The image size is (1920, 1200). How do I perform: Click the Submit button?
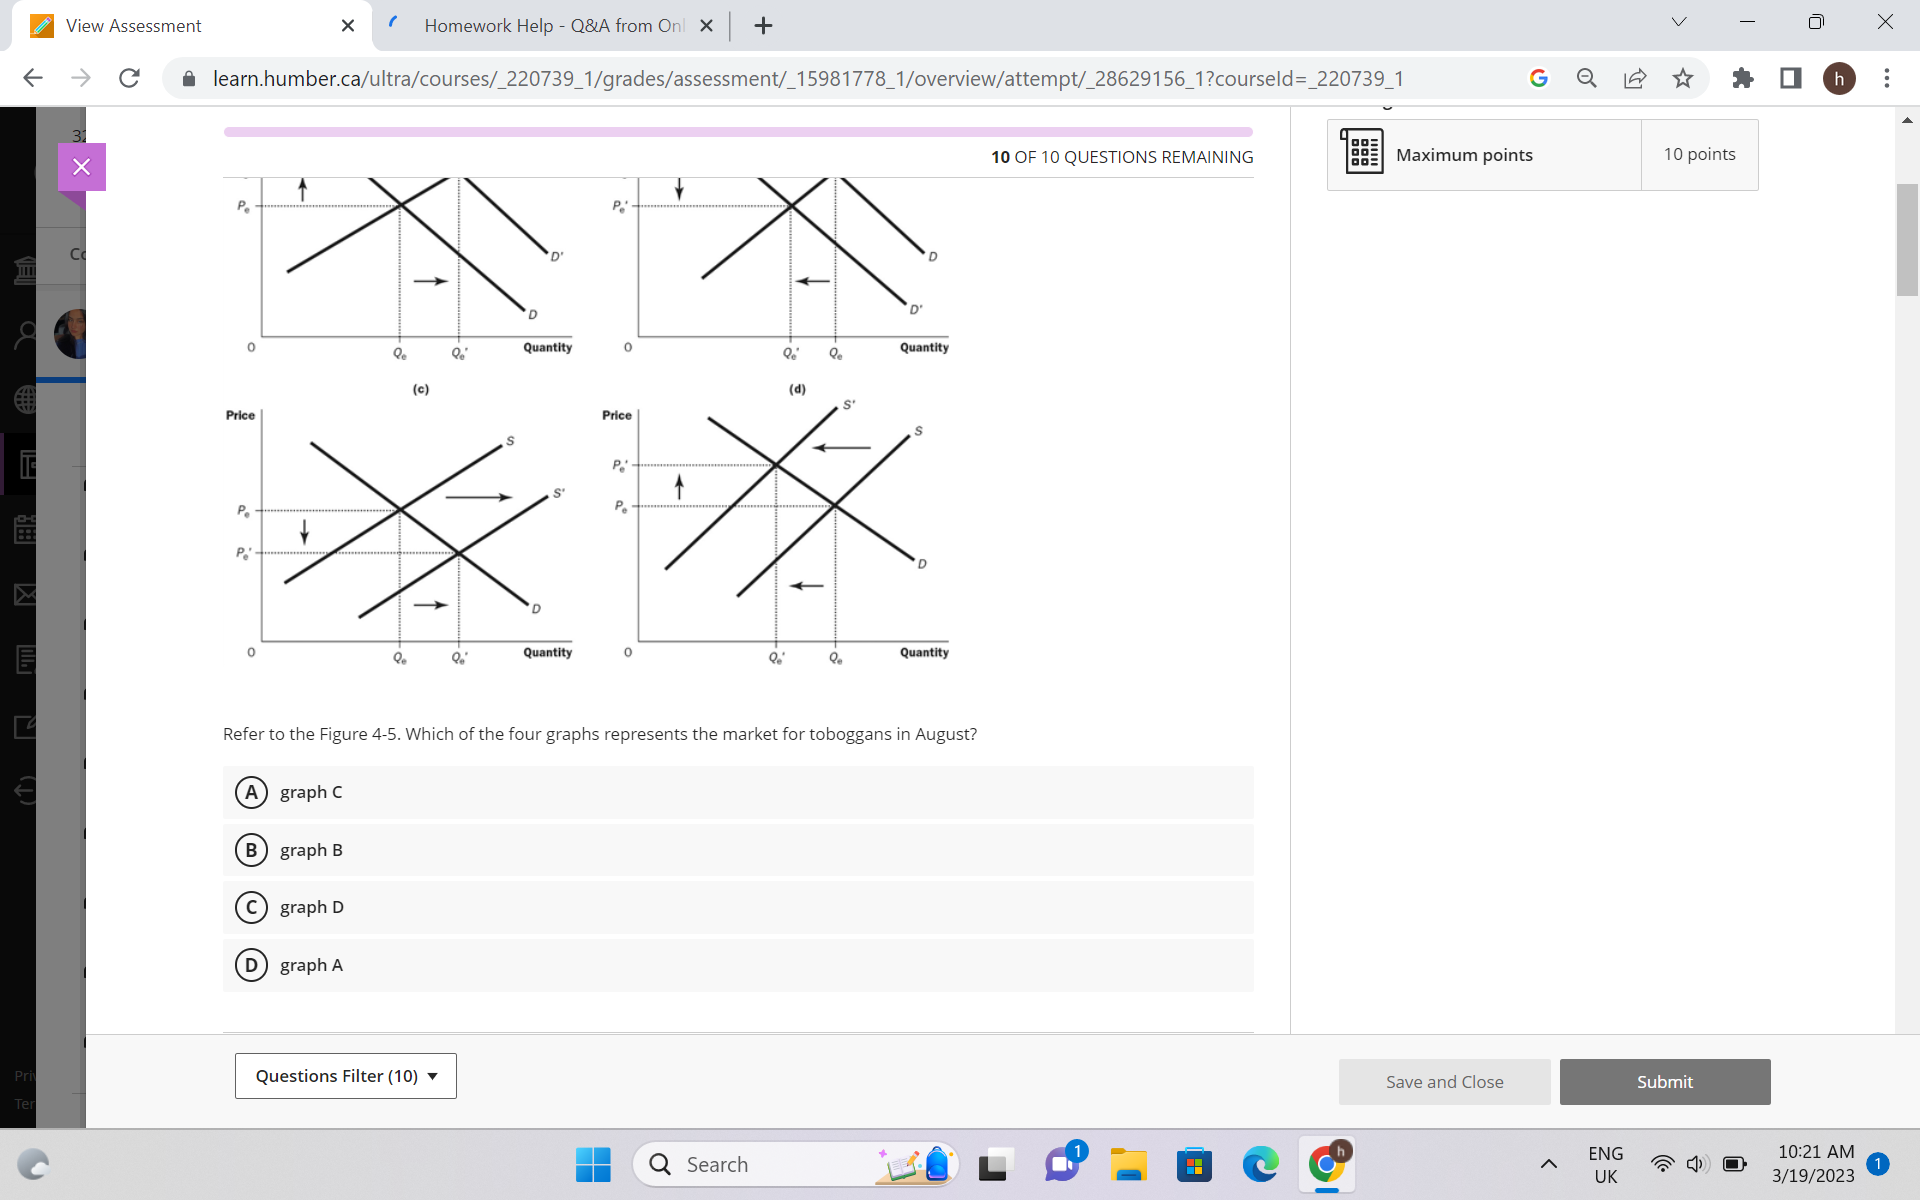coord(1664,1081)
